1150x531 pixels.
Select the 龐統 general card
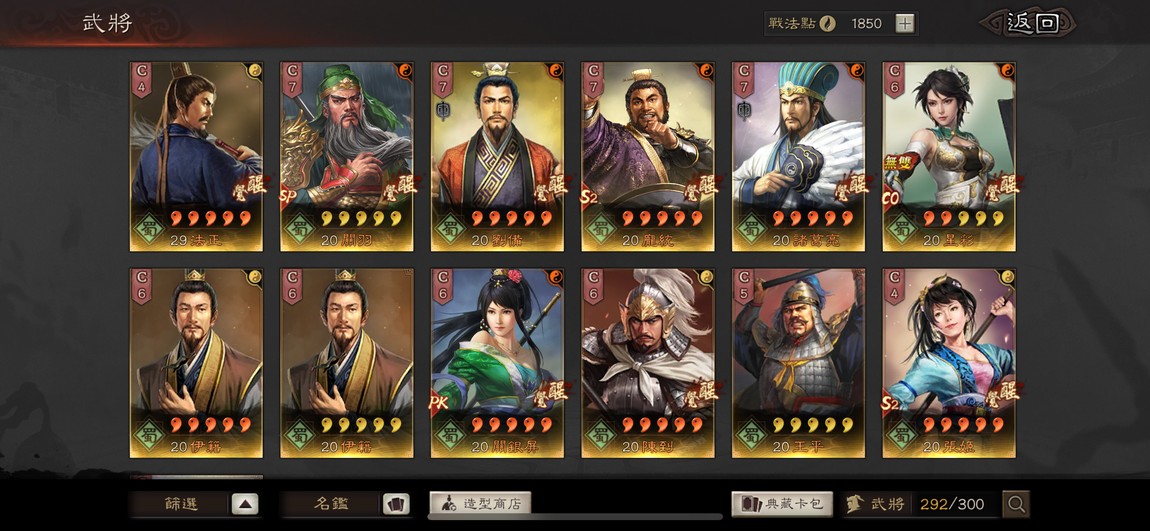pyautogui.click(x=648, y=156)
